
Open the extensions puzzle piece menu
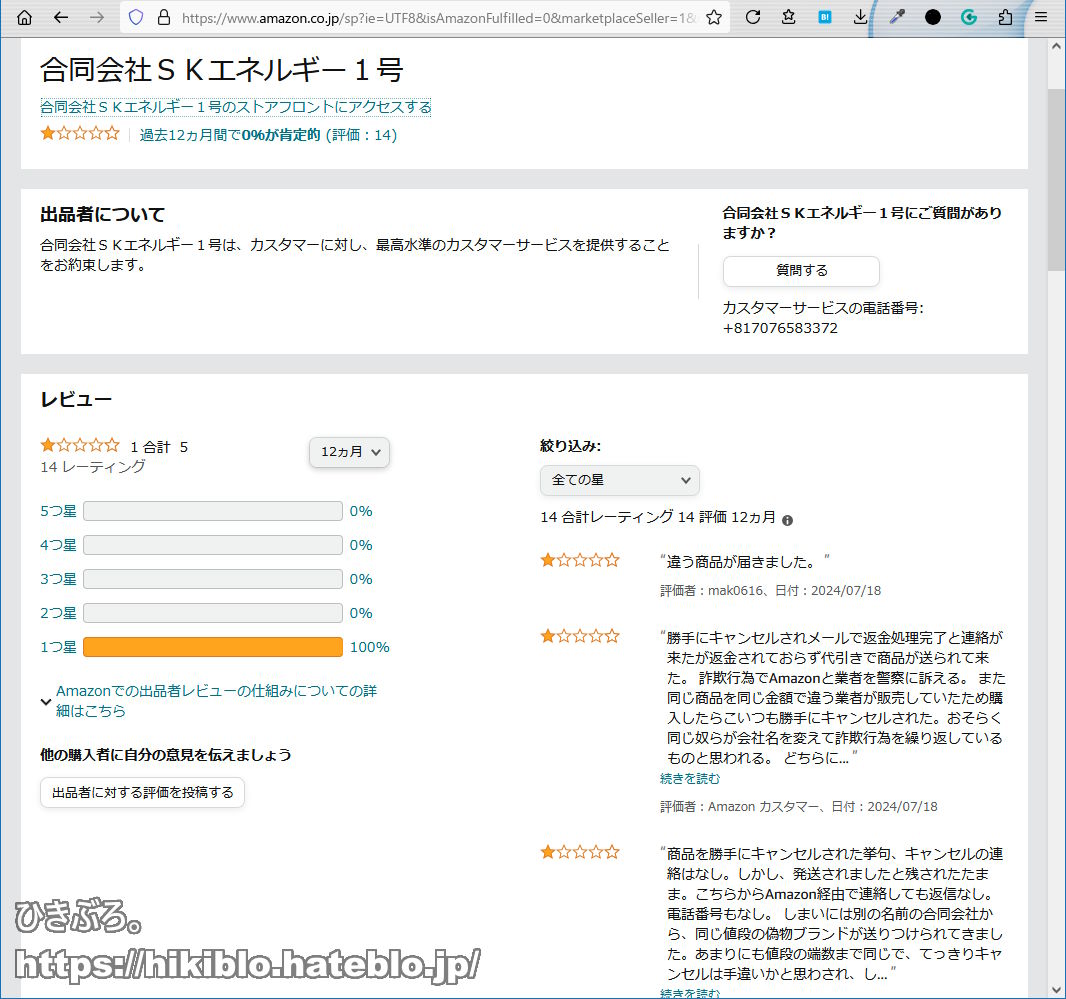pos(1005,18)
